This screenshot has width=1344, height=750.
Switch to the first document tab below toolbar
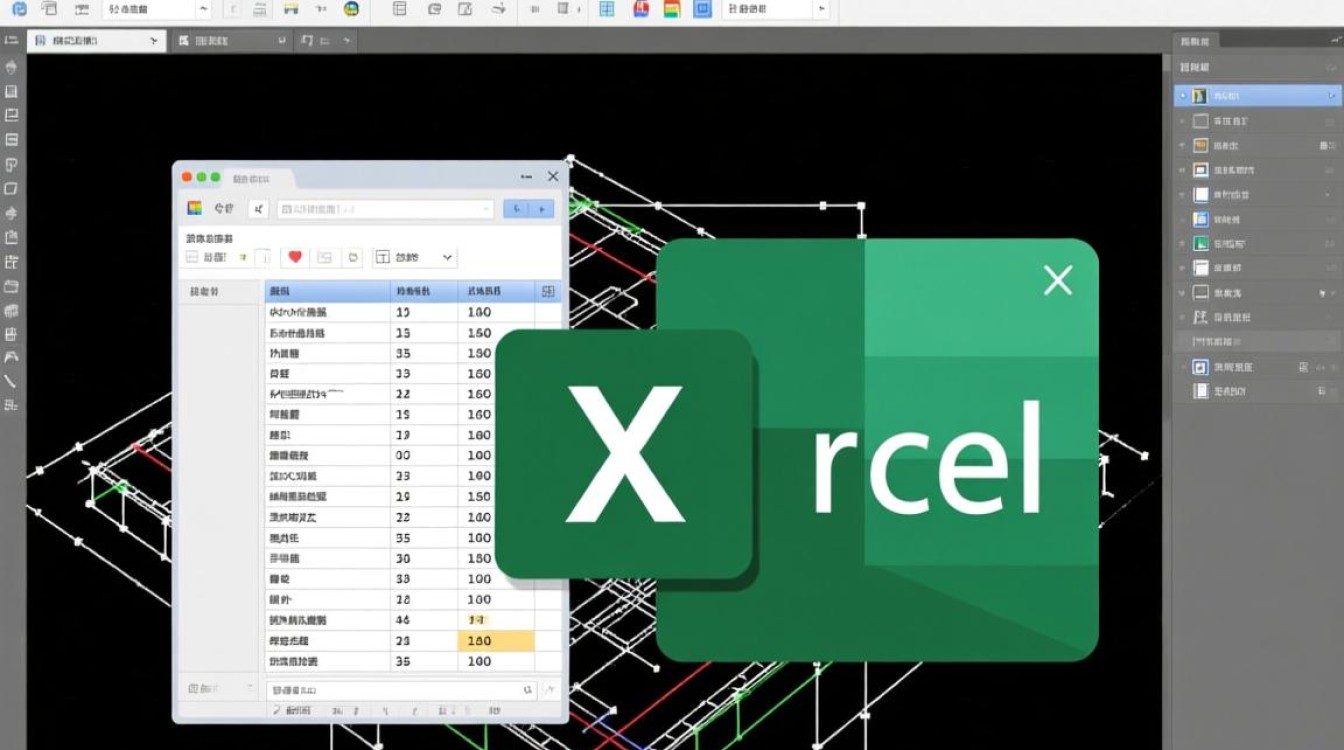tap(95, 41)
